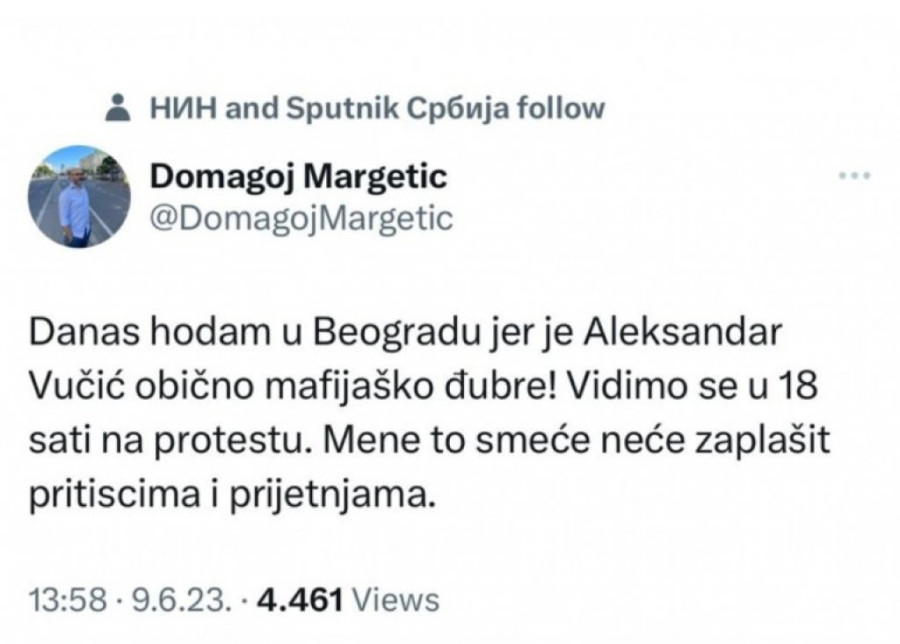
Task: Open Domagoj Margetic's profile avatar
Action: click(79, 196)
